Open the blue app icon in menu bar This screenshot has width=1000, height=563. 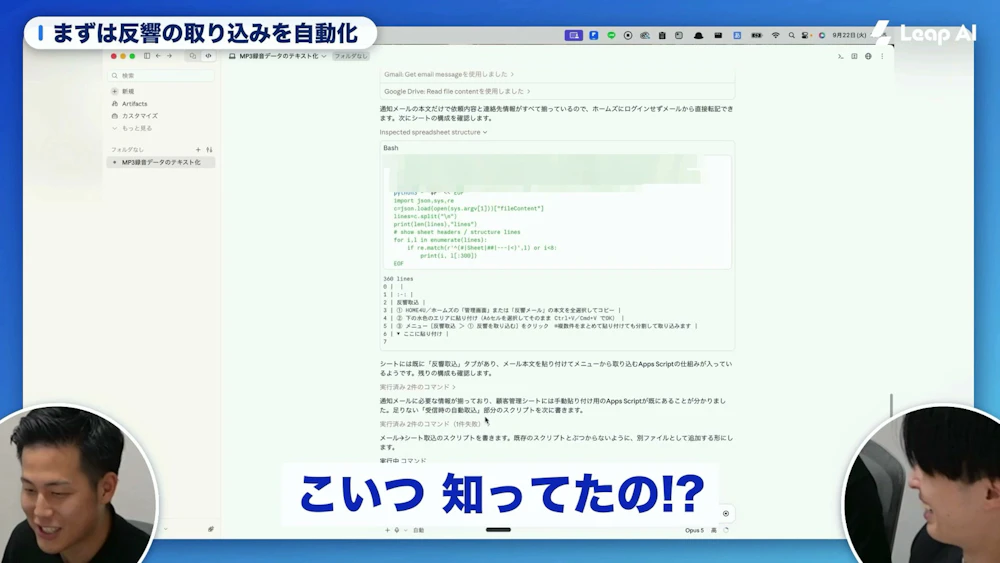click(x=594, y=36)
